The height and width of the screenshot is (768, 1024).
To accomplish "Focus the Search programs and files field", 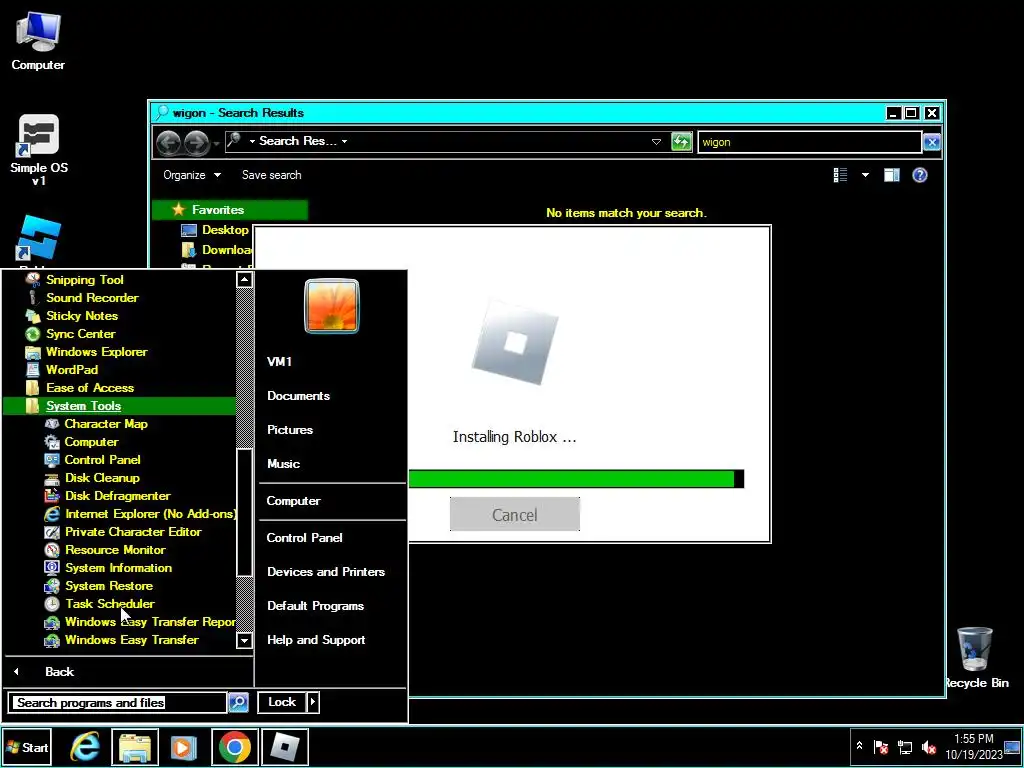I will click(x=118, y=703).
